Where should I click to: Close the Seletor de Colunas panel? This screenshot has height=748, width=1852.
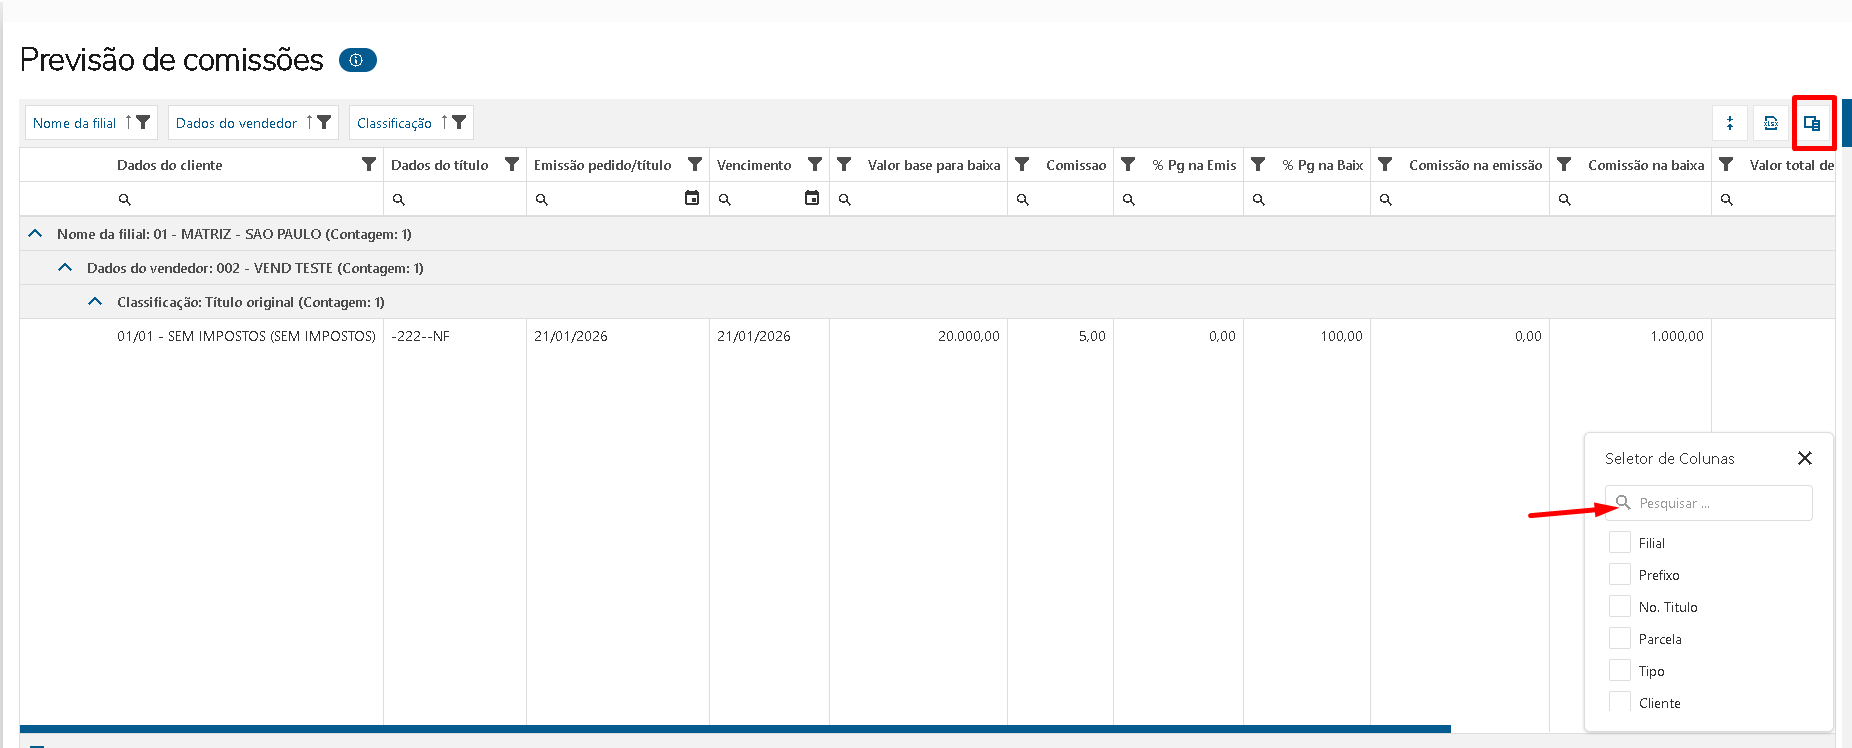click(1804, 458)
